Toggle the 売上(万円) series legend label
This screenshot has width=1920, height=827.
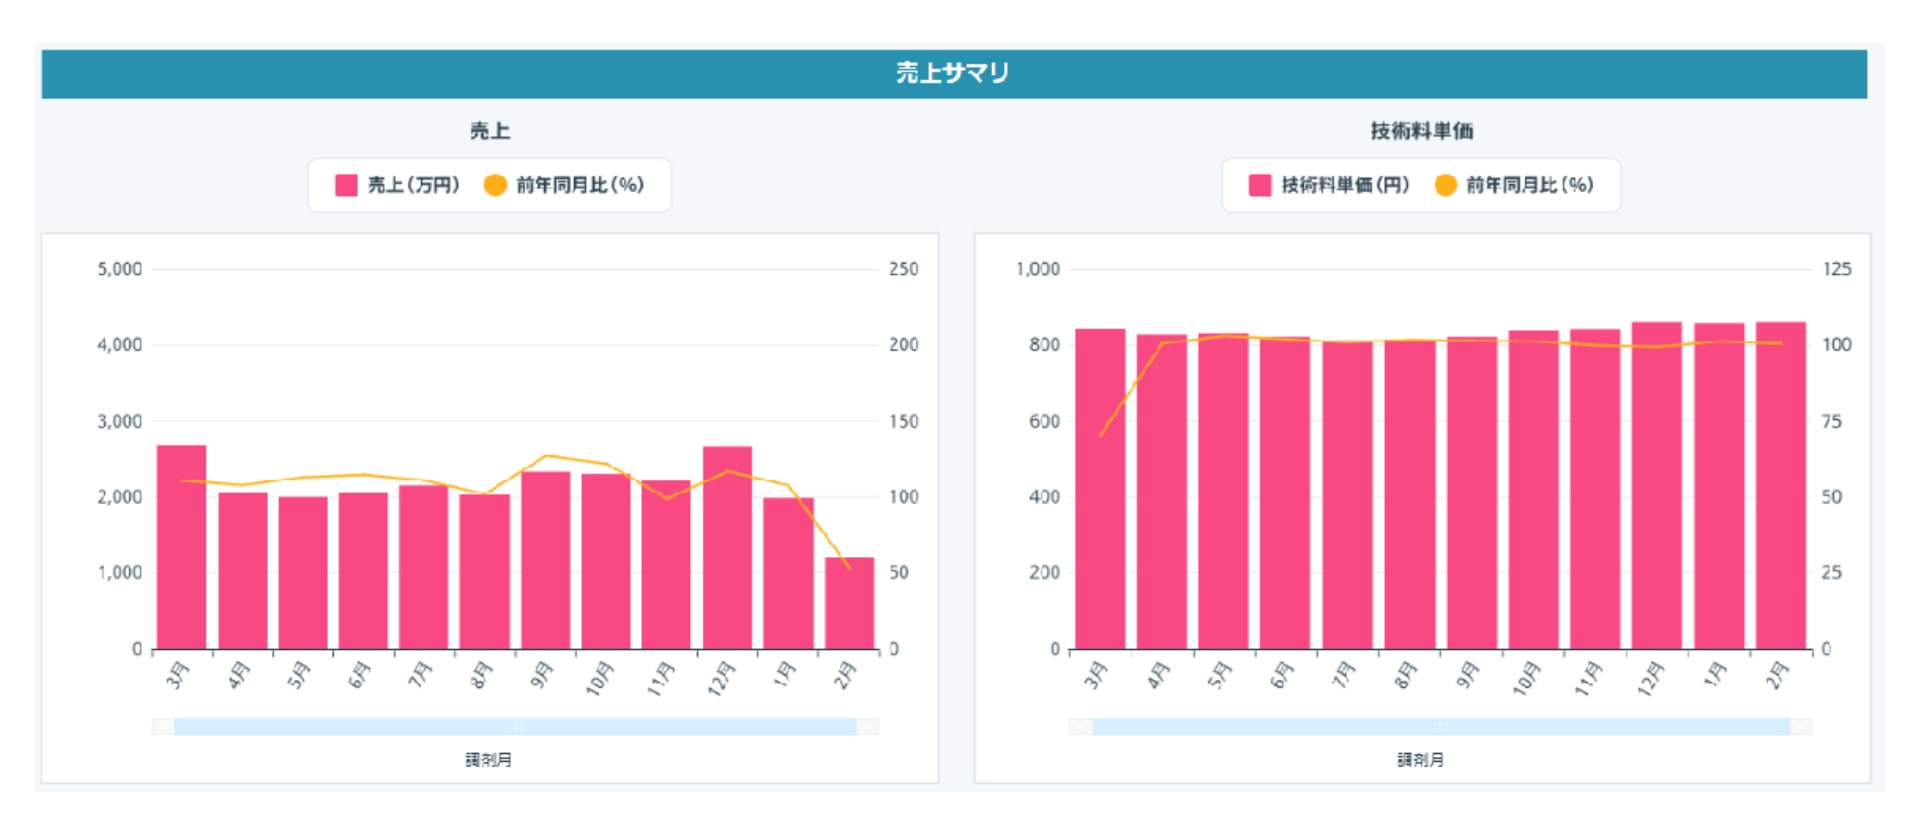pyautogui.click(x=413, y=185)
